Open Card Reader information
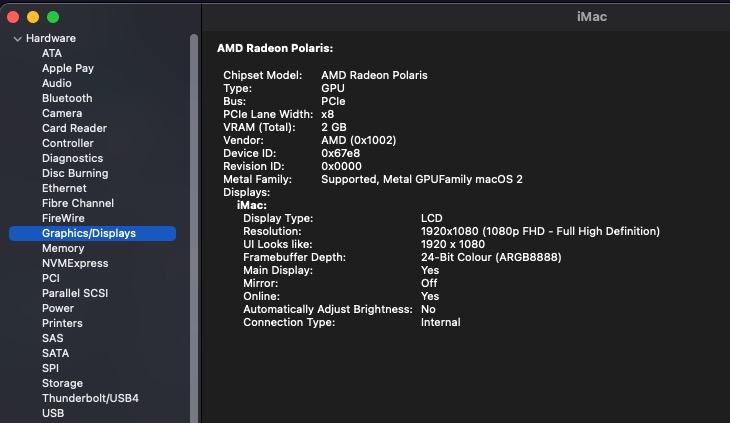The image size is (730, 423). [74, 128]
